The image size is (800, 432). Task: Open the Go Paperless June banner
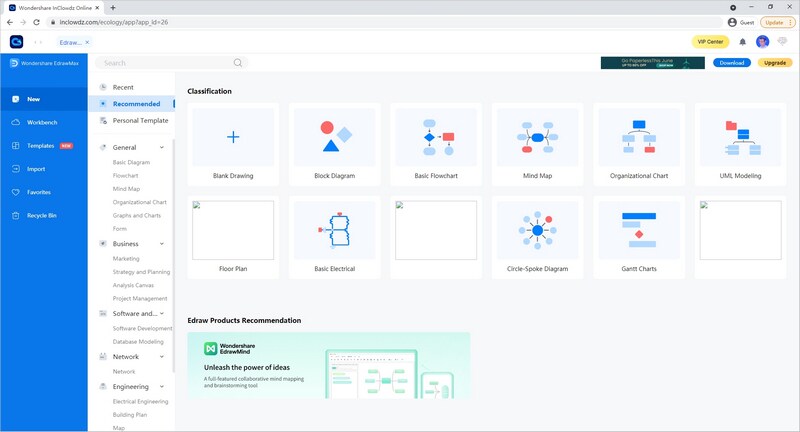pyautogui.click(x=653, y=63)
